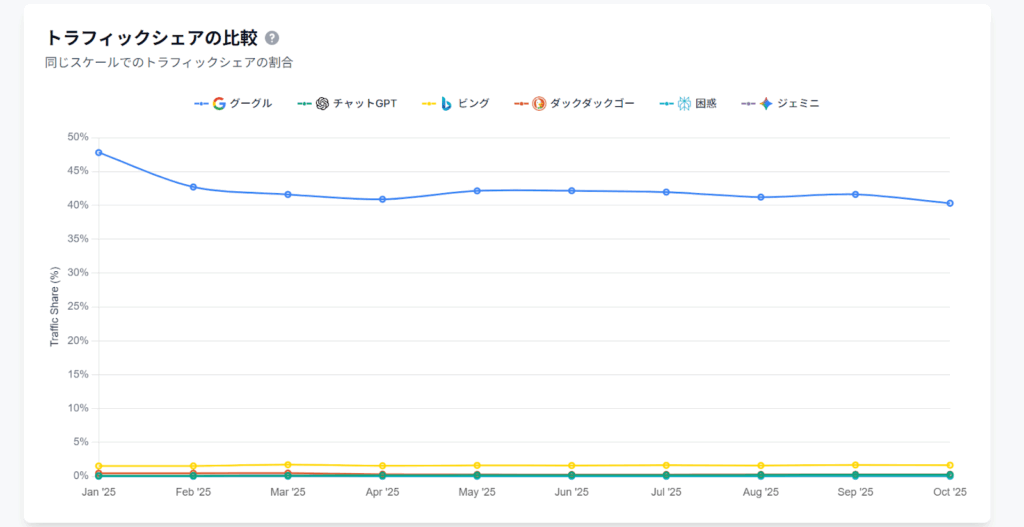Click the Bing logo in the legend

point(447,103)
